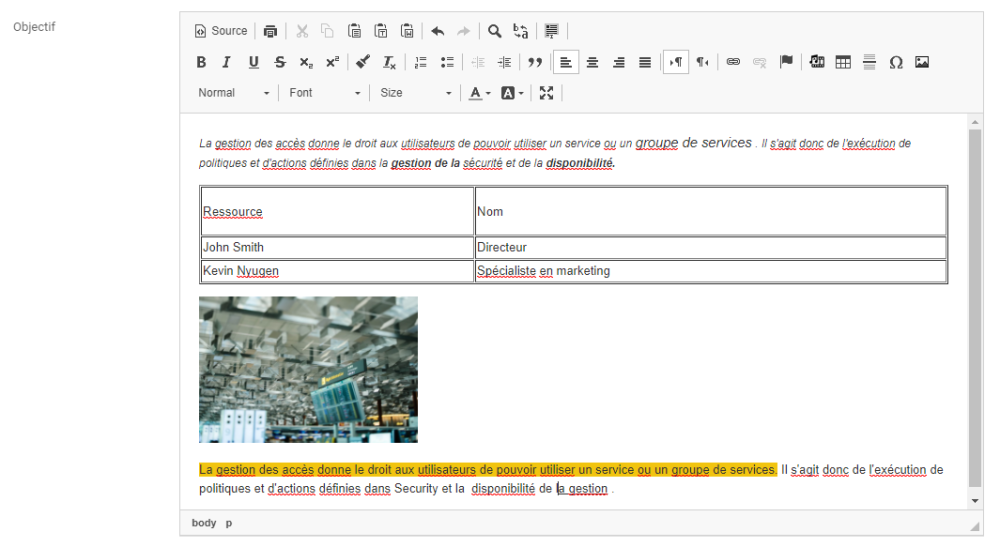Select Align Right

pyautogui.click(x=619, y=62)
